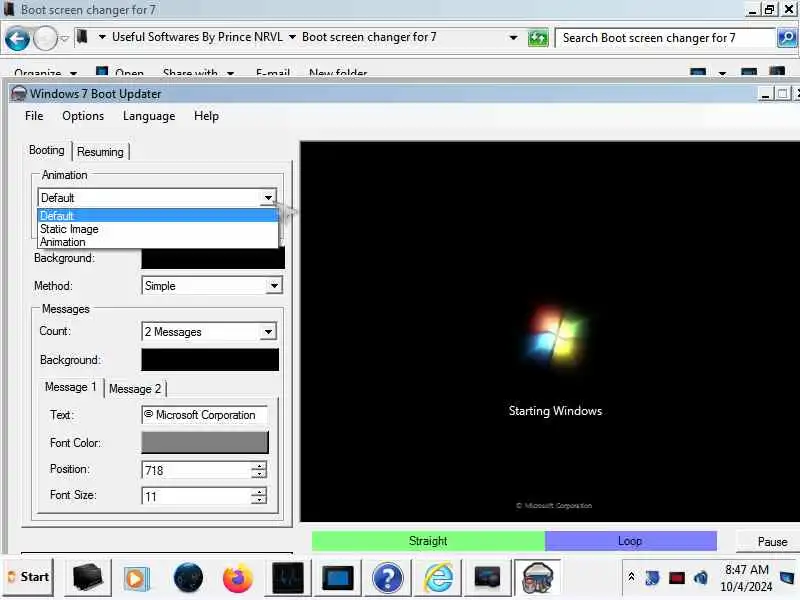The height and width of the screenshot is (600, 800).
Task: Click Useful Softwares By Prince NRVL breadcrumb
Action: tap(197, 37)
